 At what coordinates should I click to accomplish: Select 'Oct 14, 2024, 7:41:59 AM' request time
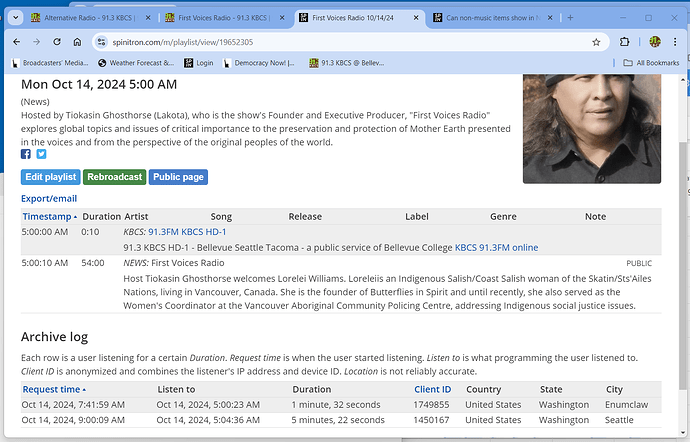coord(73,405)
